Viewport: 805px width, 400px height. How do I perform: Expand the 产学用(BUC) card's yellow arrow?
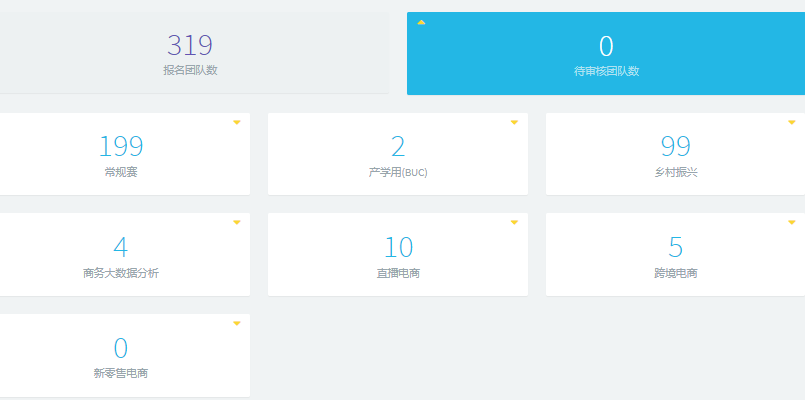pyautogui.click(x=514, y=122)
